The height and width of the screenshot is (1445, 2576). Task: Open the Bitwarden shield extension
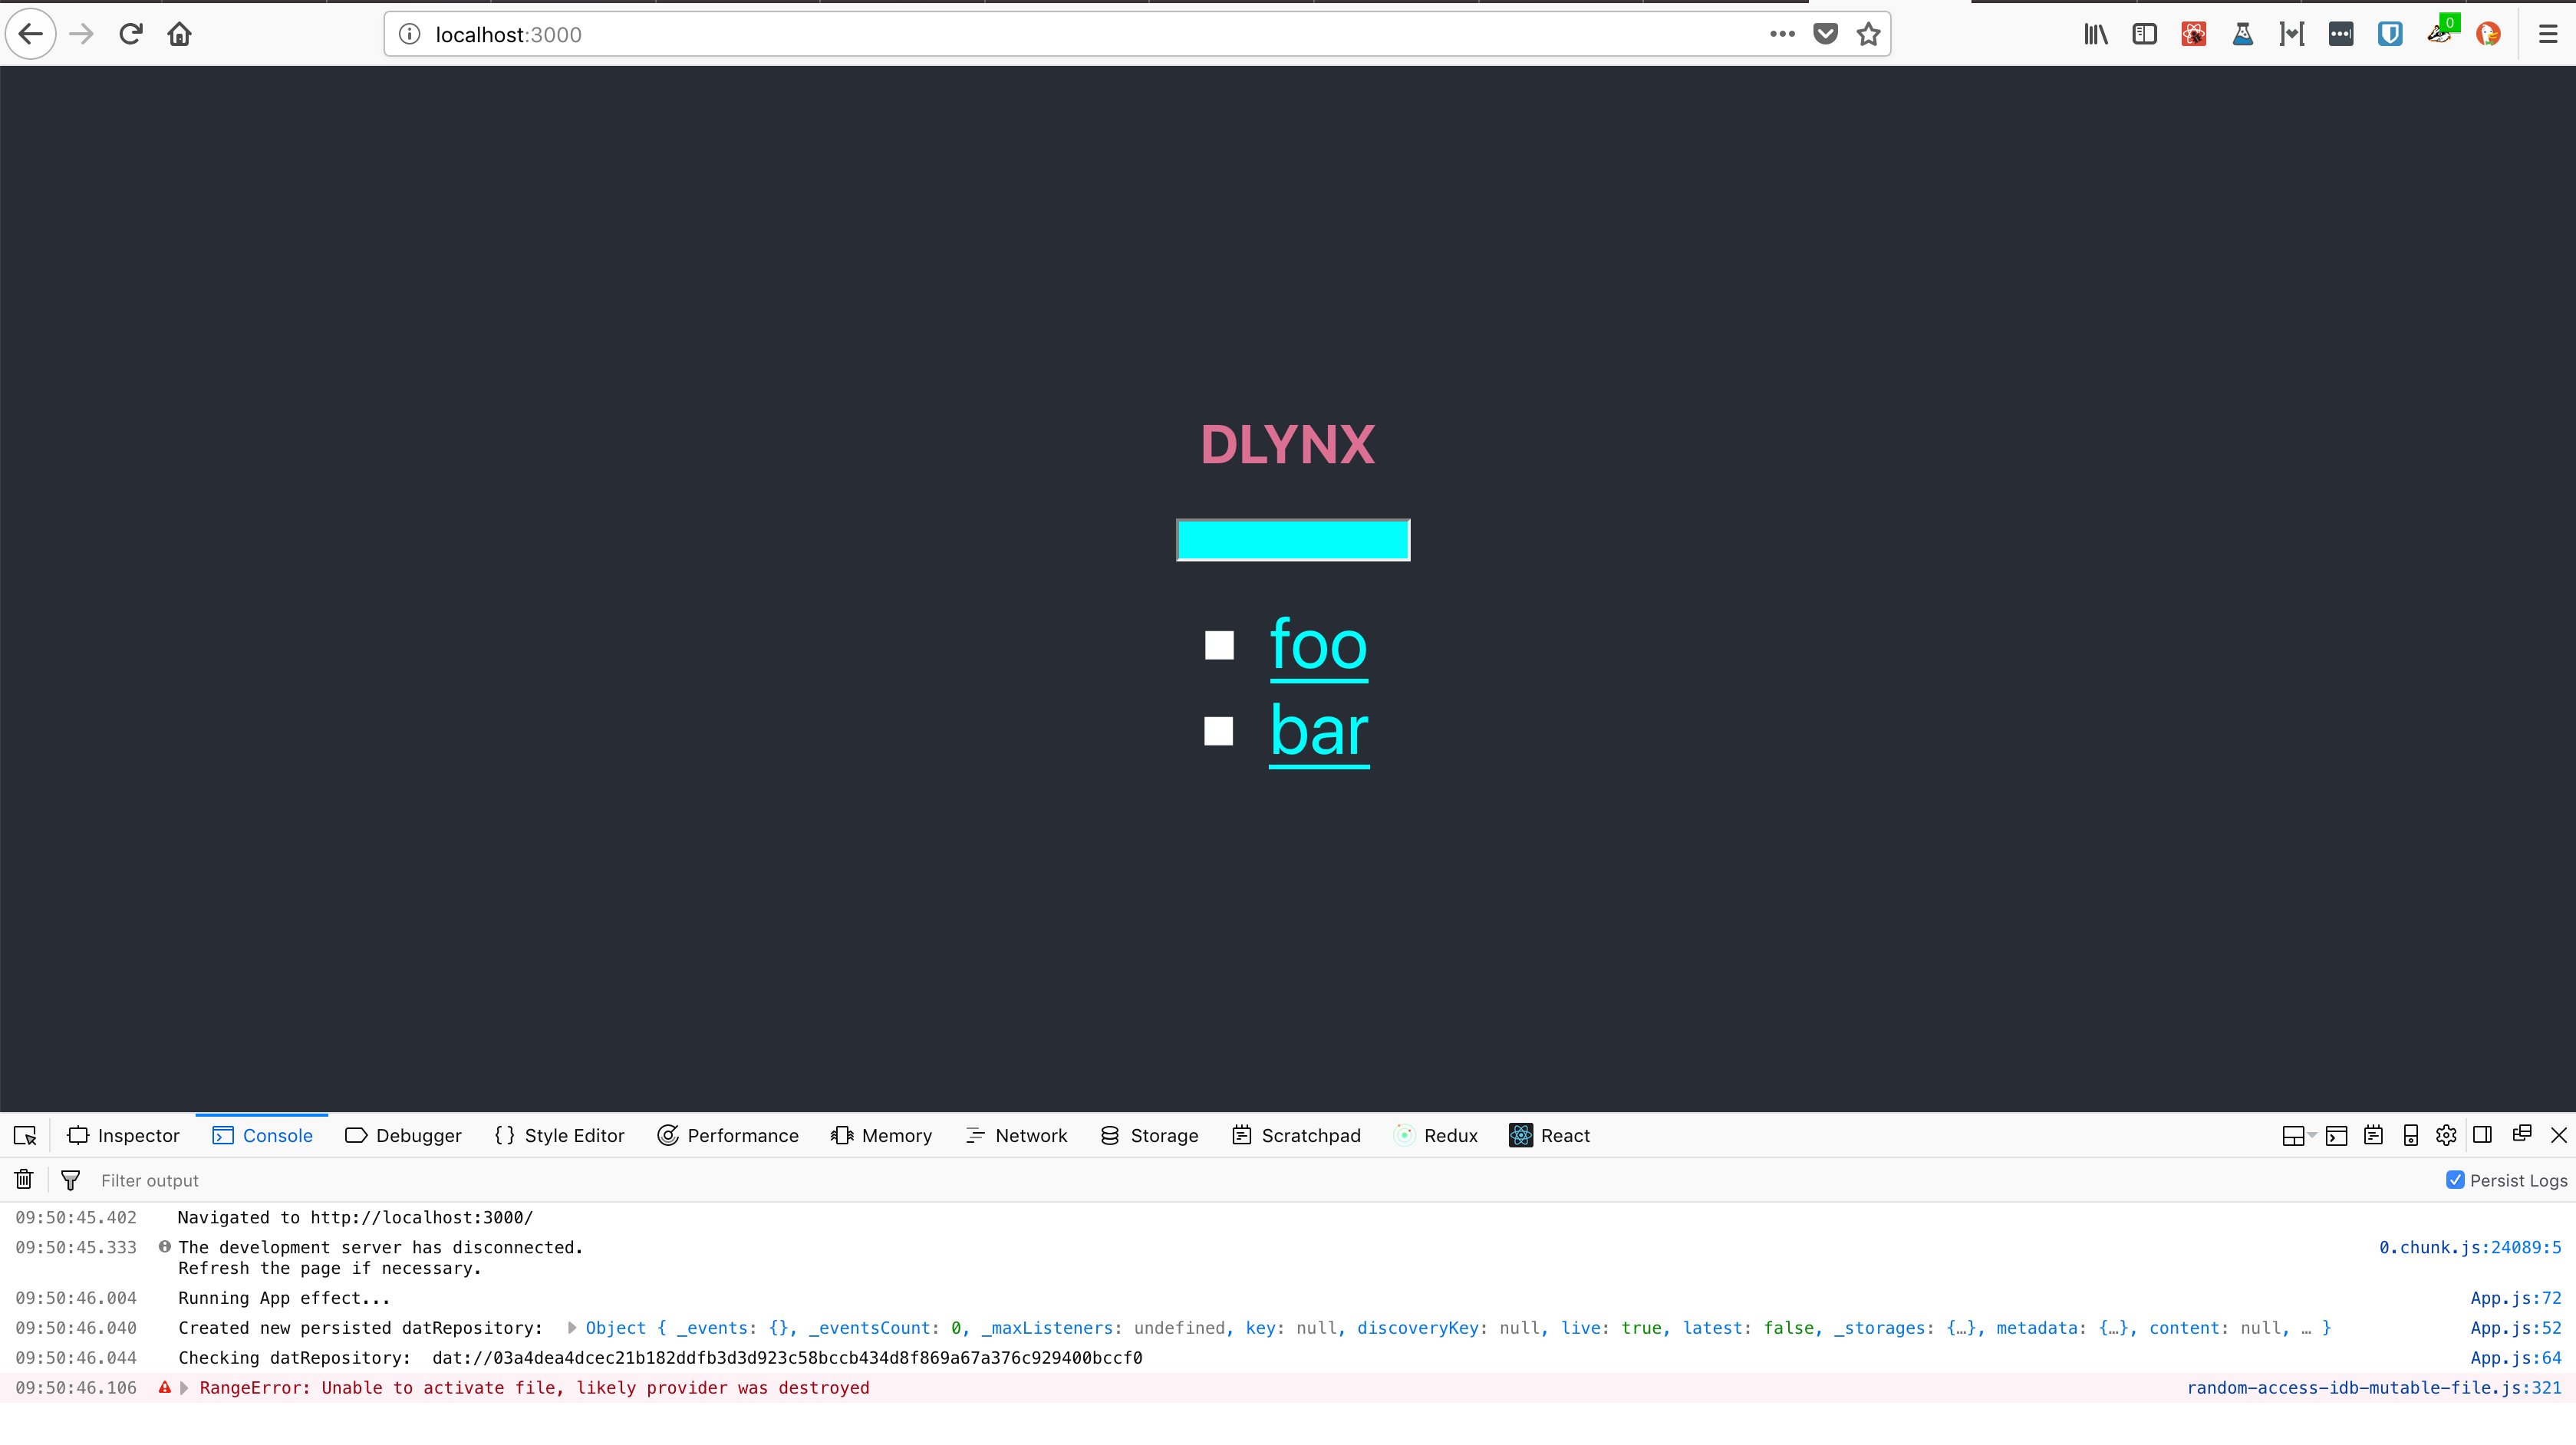[2390, 33]
